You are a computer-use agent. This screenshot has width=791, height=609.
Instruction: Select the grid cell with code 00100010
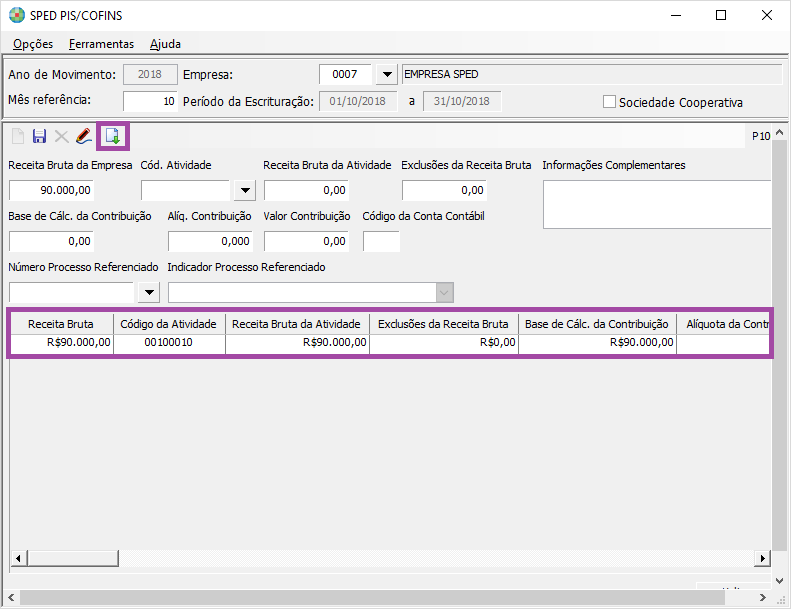coord(169,343)
